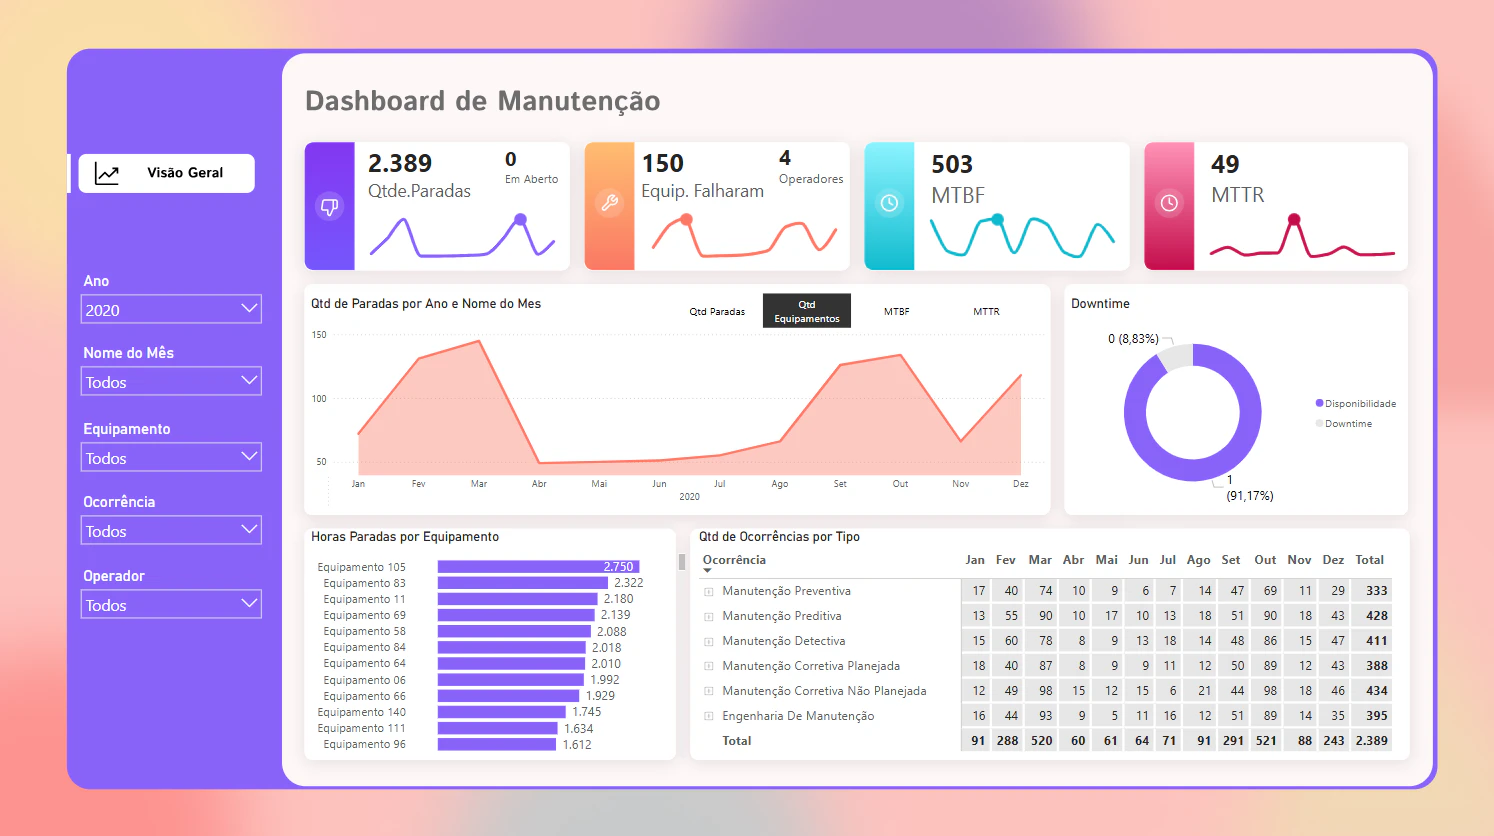The image size is (1494, 836).
Task: Click the Dashboard de Manutenção title
Action: (482, 101)
